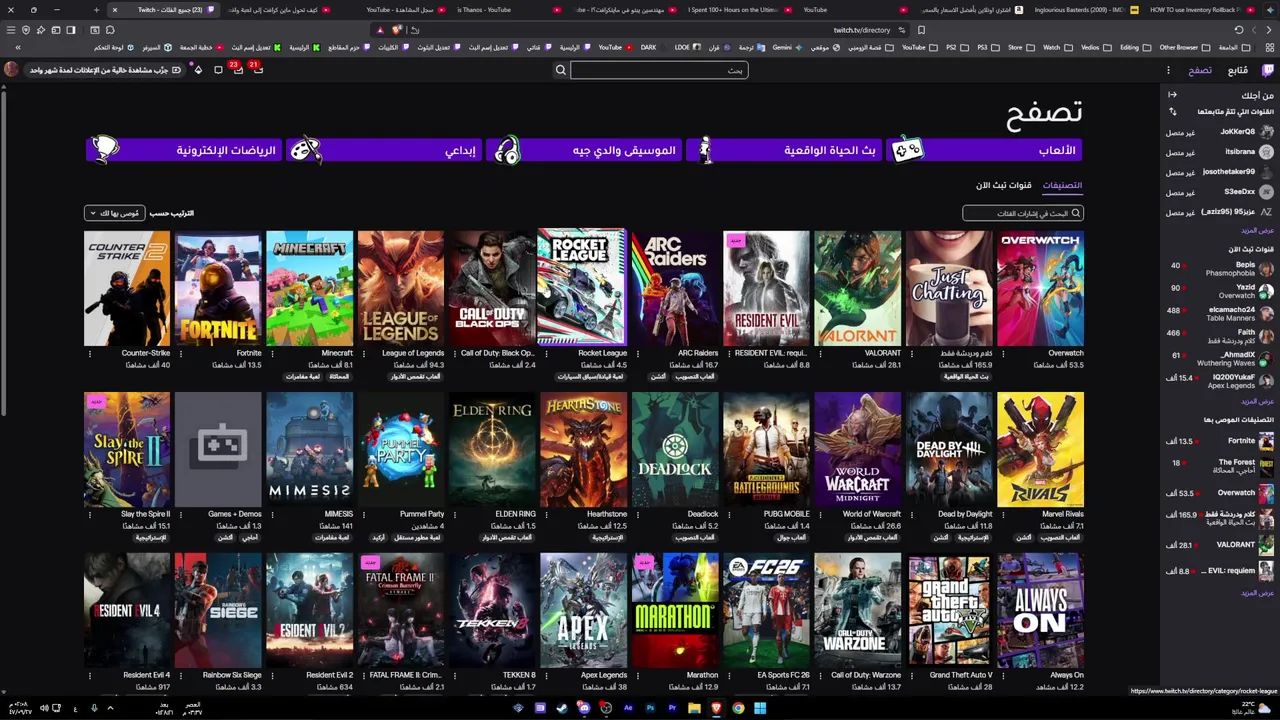This screenshot has width=1280, height=720.
Task: Open the Rocket League game cover
Action: (x=583, y=288)
